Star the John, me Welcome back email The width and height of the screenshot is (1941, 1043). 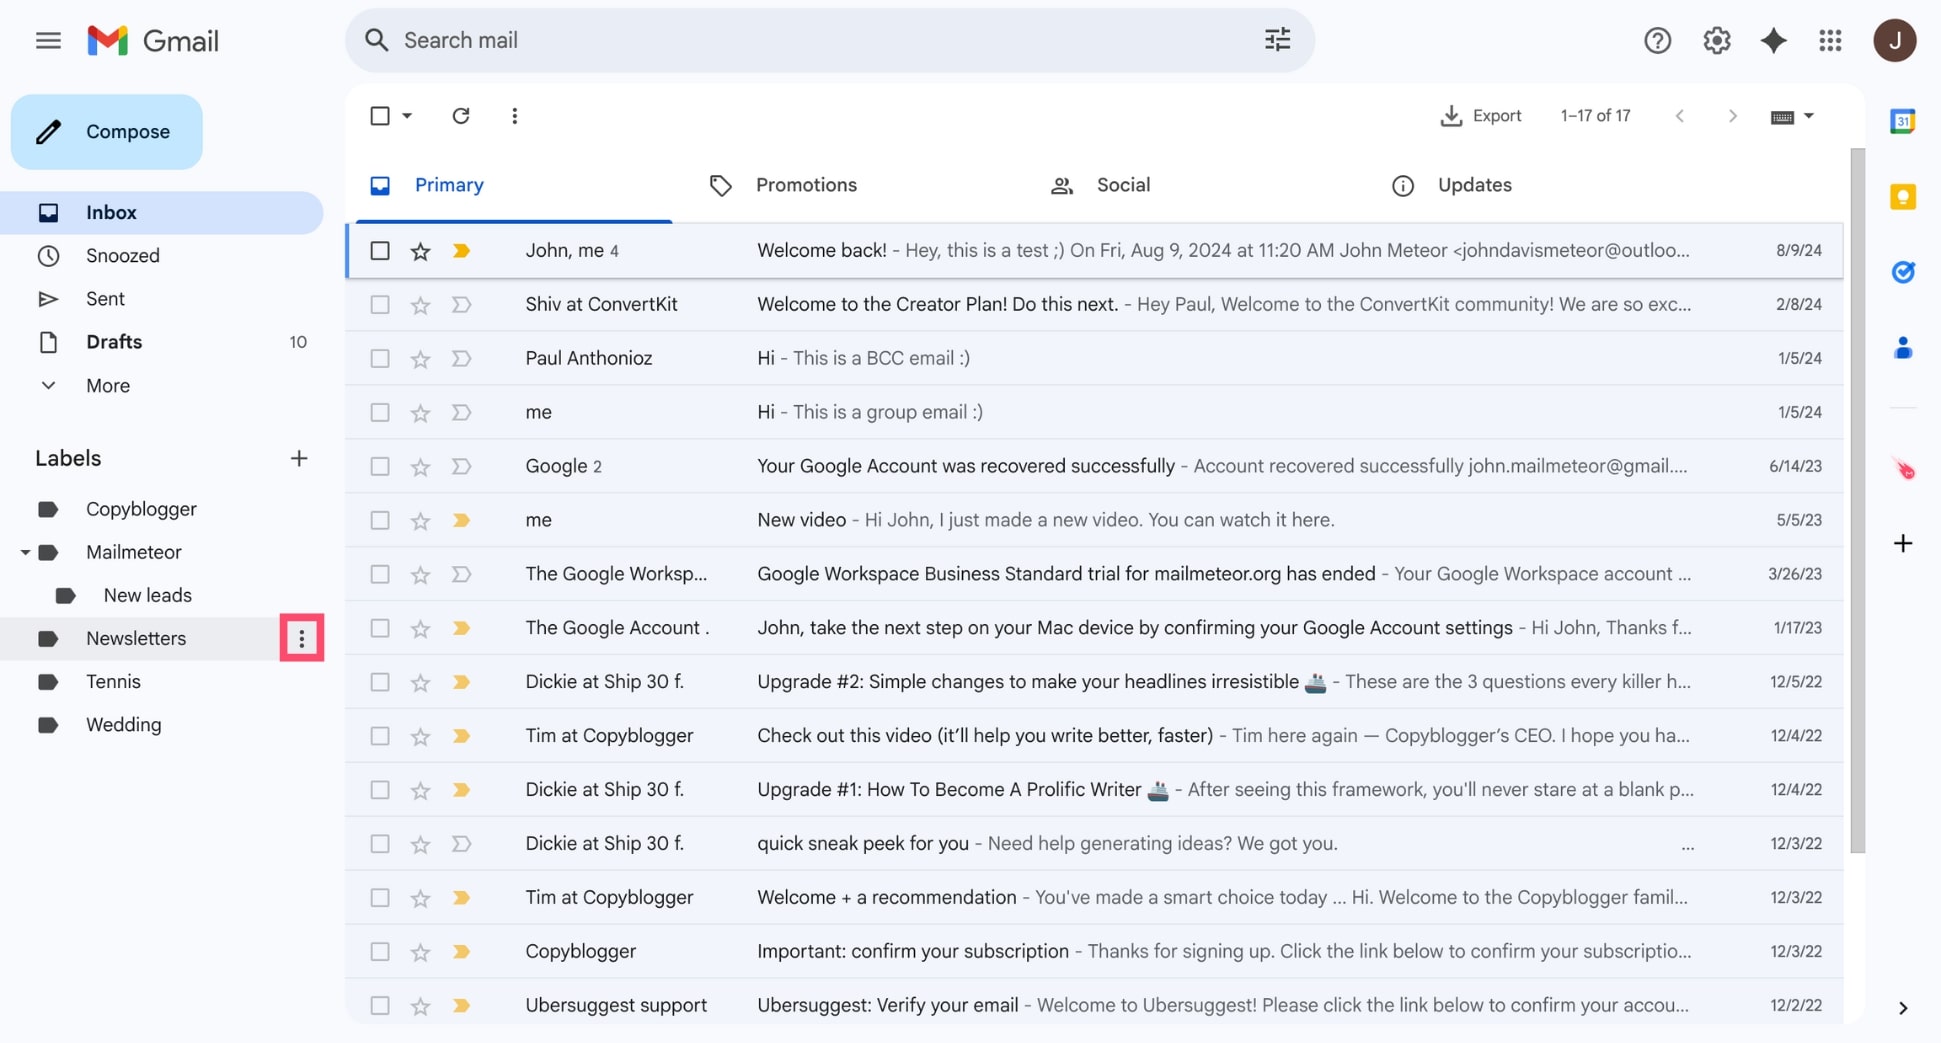click(420, 251)
